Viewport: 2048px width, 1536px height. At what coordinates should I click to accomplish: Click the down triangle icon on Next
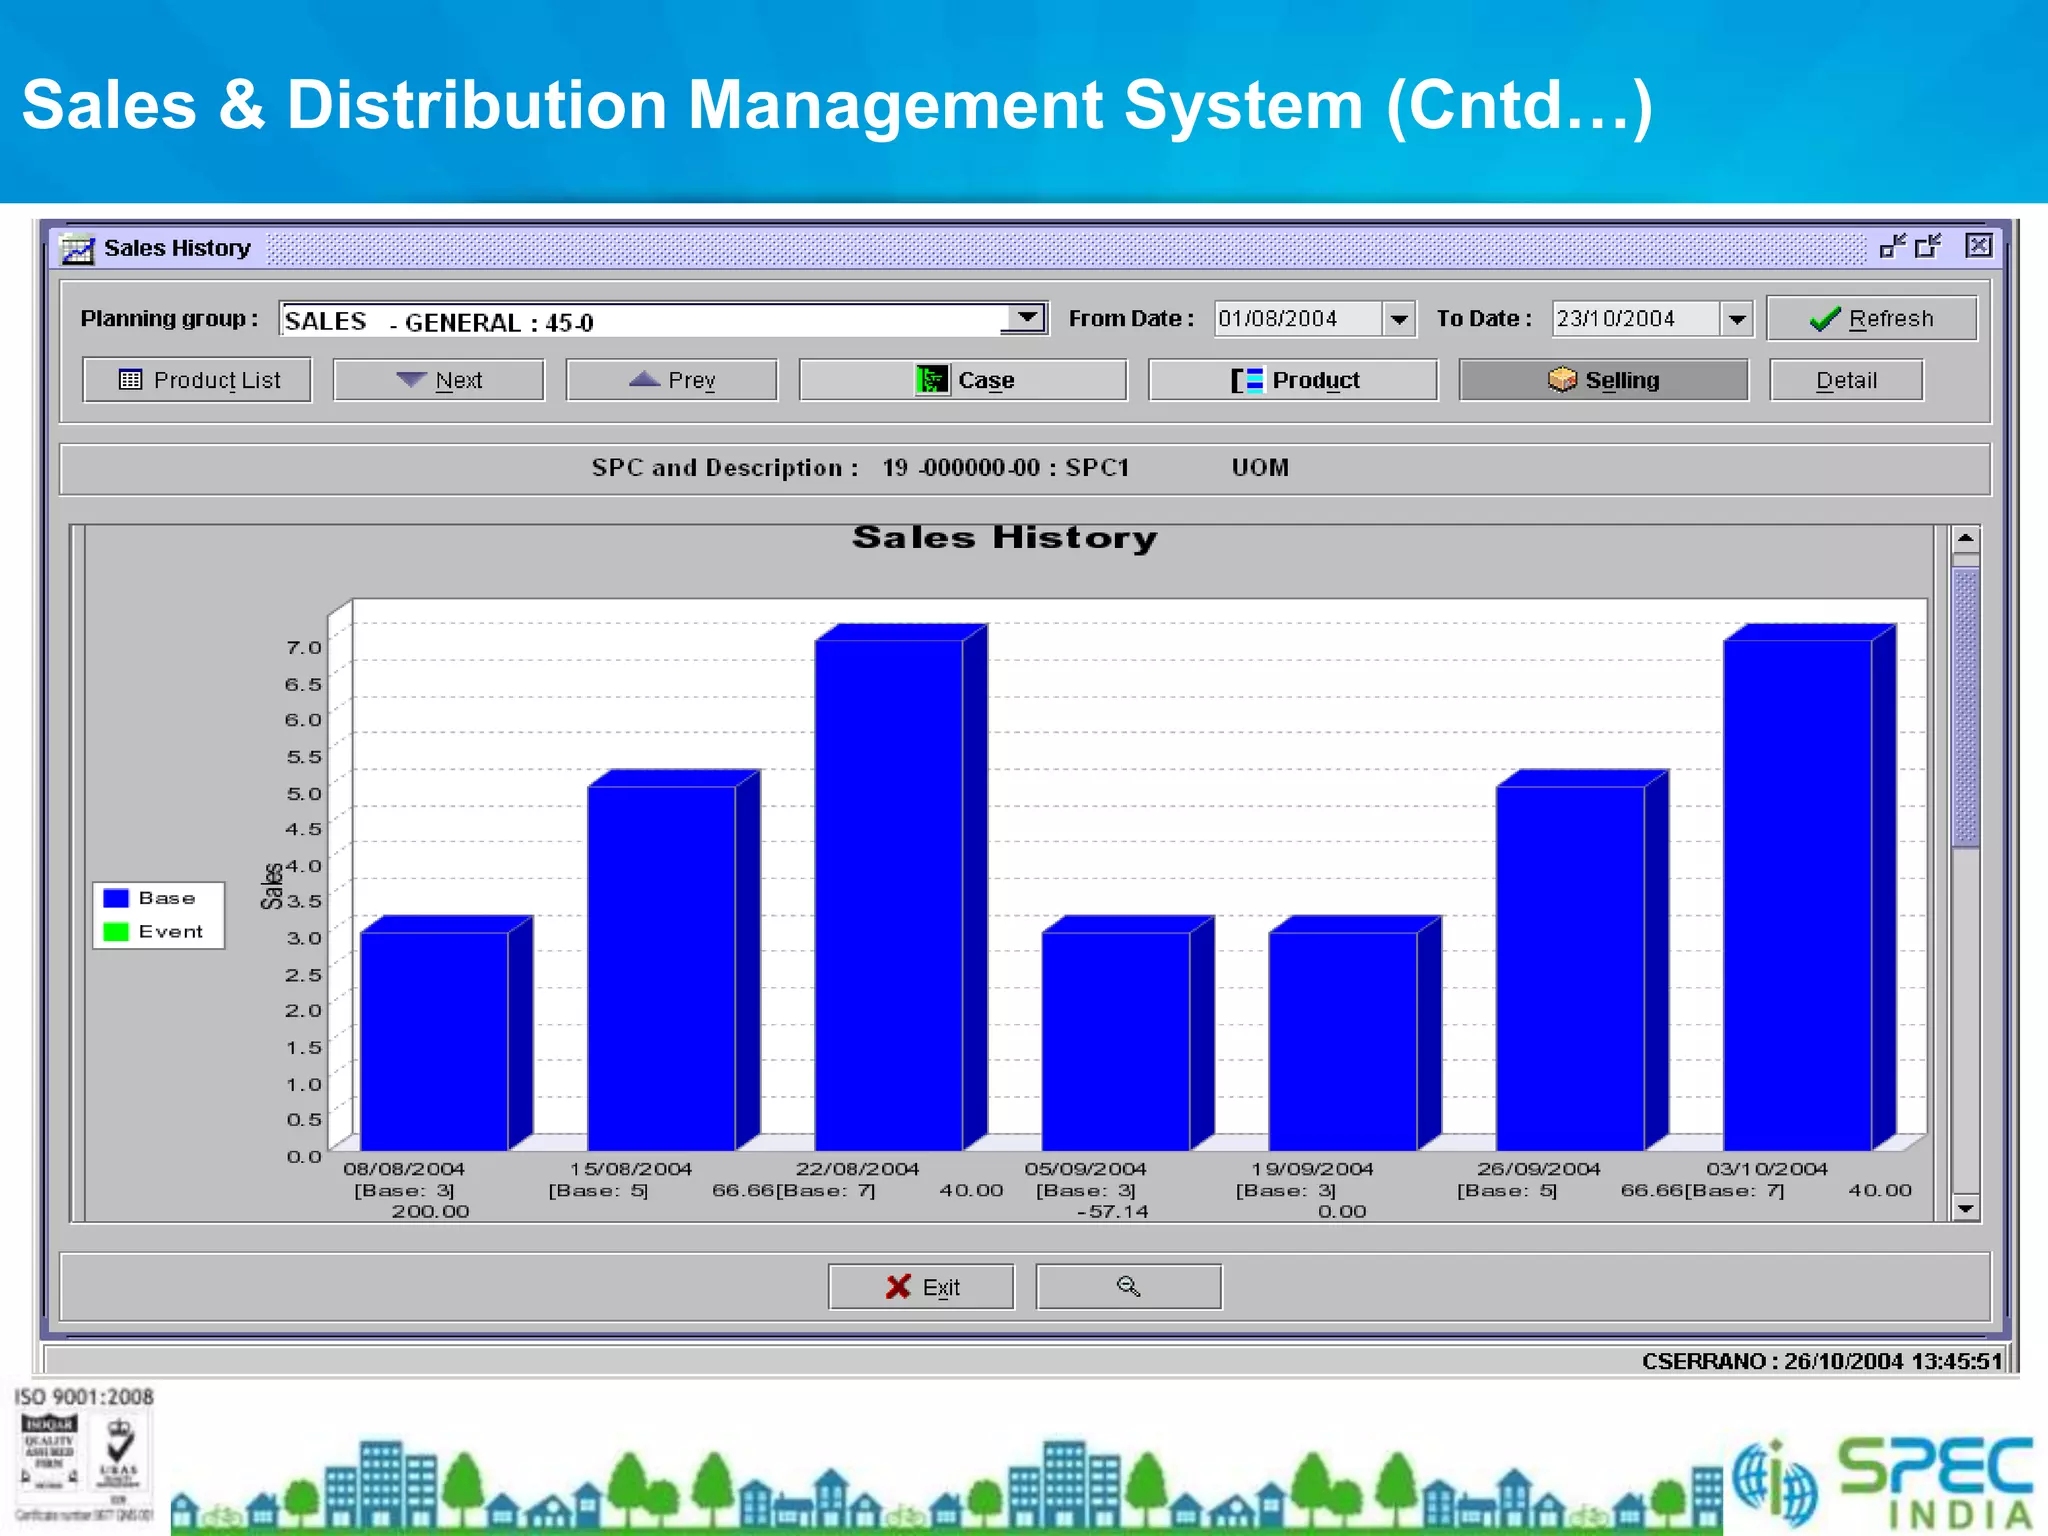tap(411, 379)
